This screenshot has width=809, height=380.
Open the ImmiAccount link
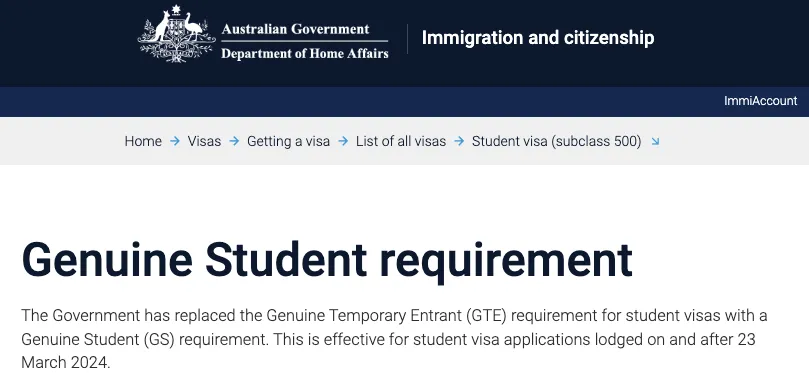761,101
